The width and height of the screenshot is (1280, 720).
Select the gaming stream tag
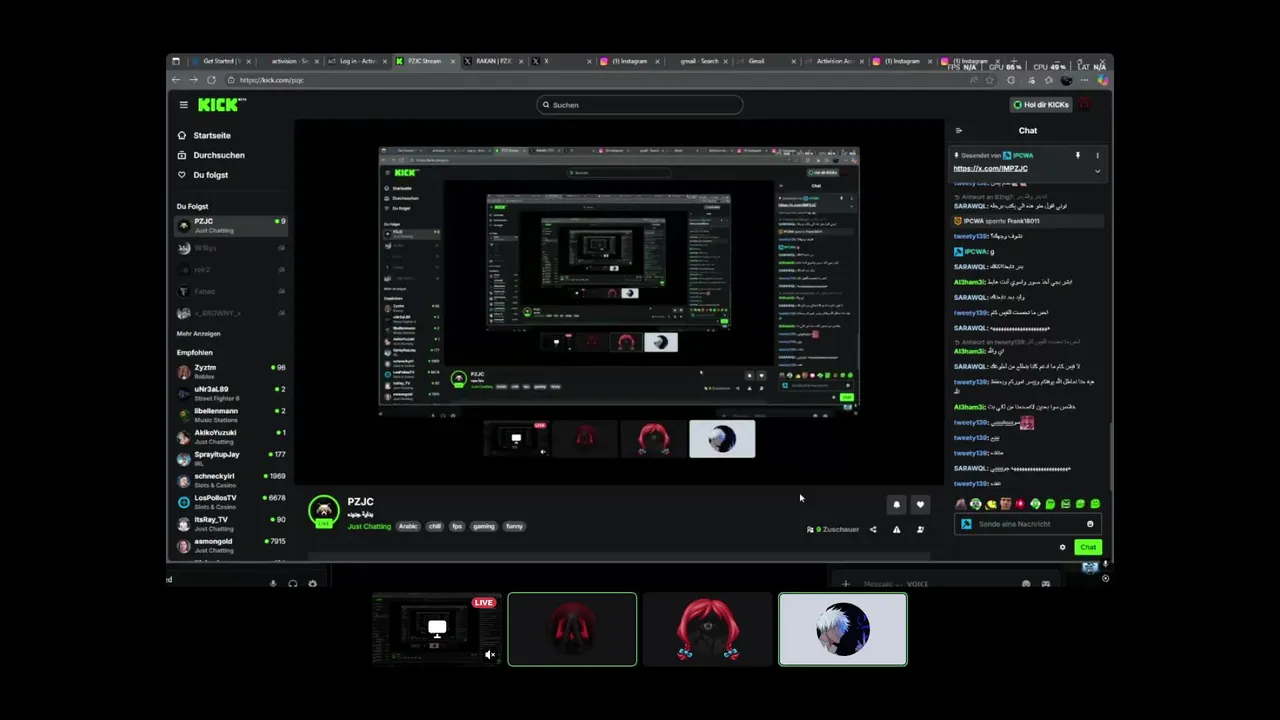click(x=484, y=526)
